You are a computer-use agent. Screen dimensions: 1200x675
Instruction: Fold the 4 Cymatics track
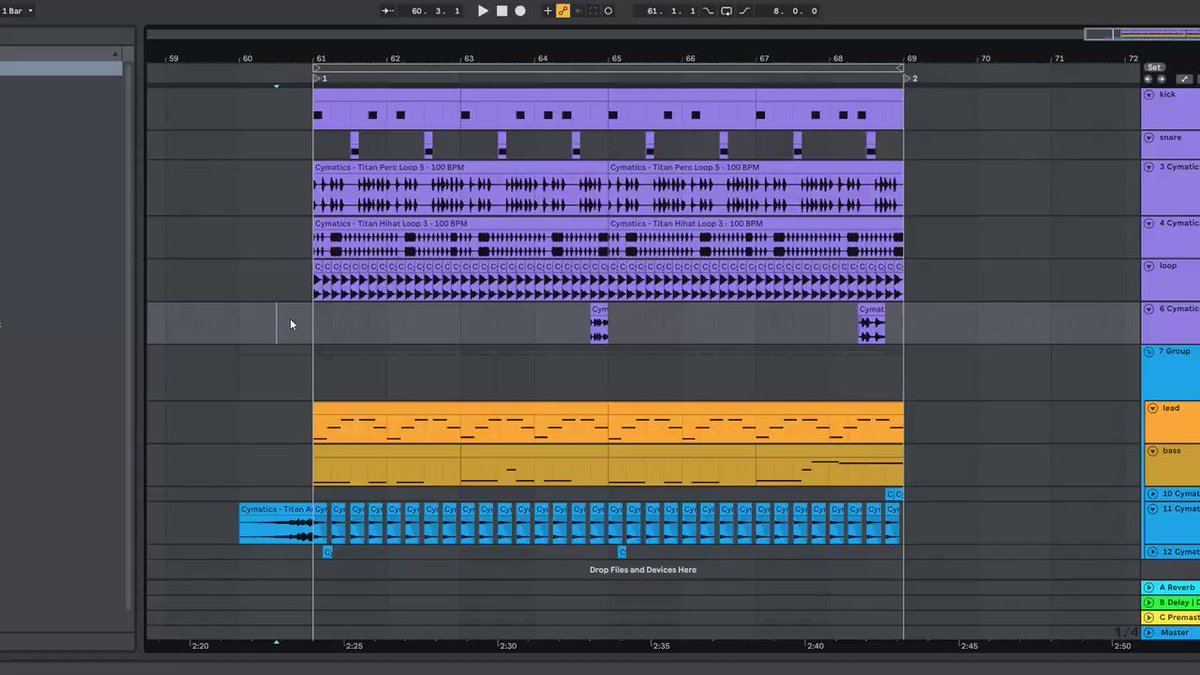(x=1149, y=223)
